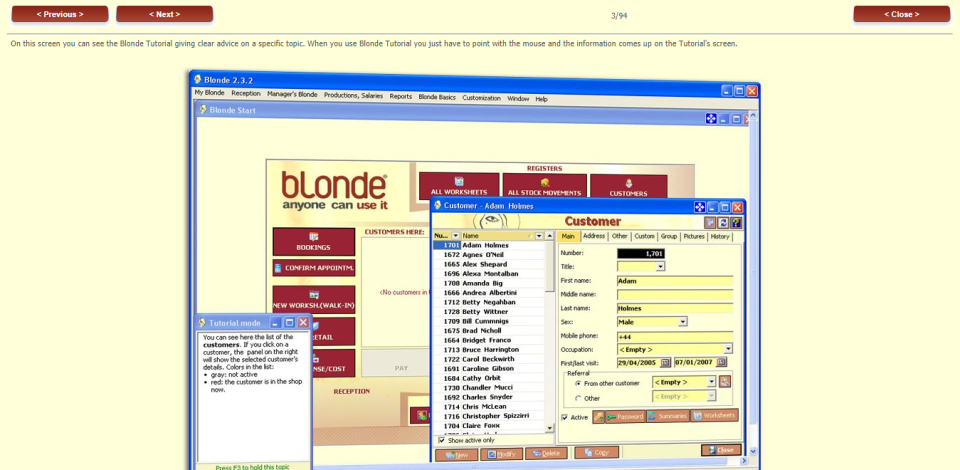Click the Mobile phone field
This screenshot has height=470, width=960.
675,336
